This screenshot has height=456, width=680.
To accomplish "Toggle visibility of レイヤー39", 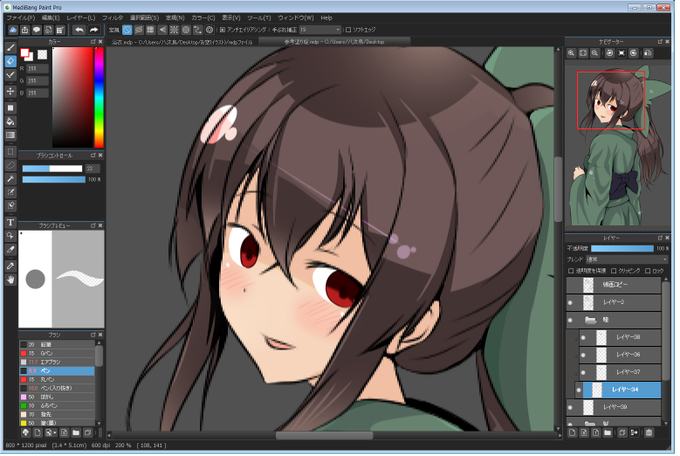I will coord(570,408).
